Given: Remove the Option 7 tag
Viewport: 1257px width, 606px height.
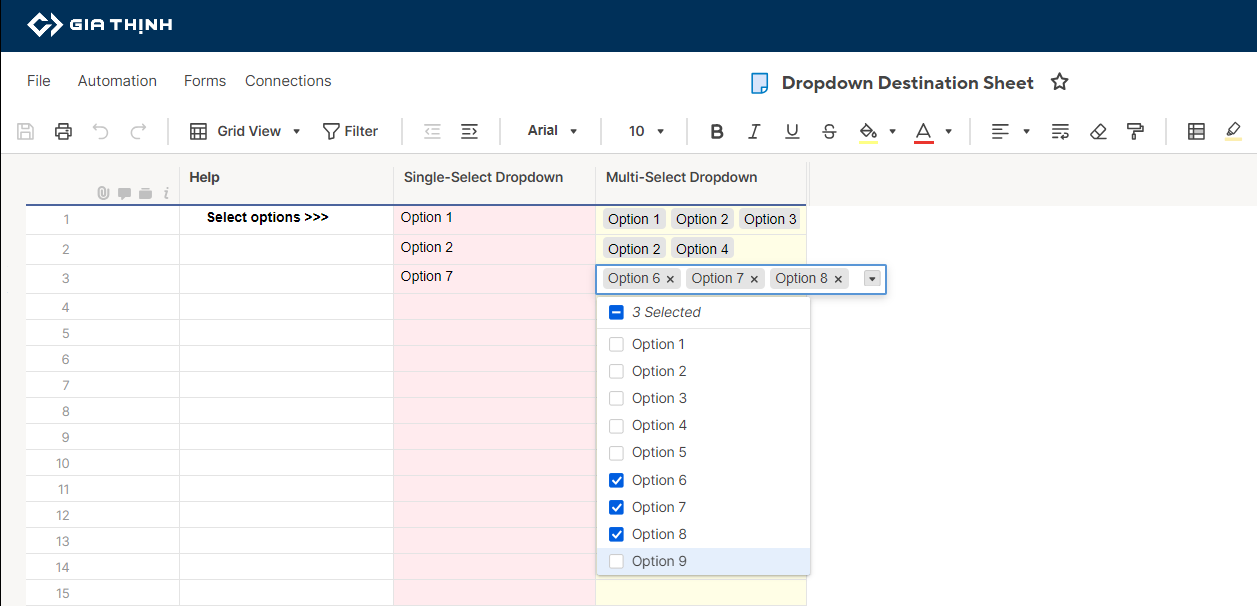Looking at the screenshot, I should click(x=754, y=279).
